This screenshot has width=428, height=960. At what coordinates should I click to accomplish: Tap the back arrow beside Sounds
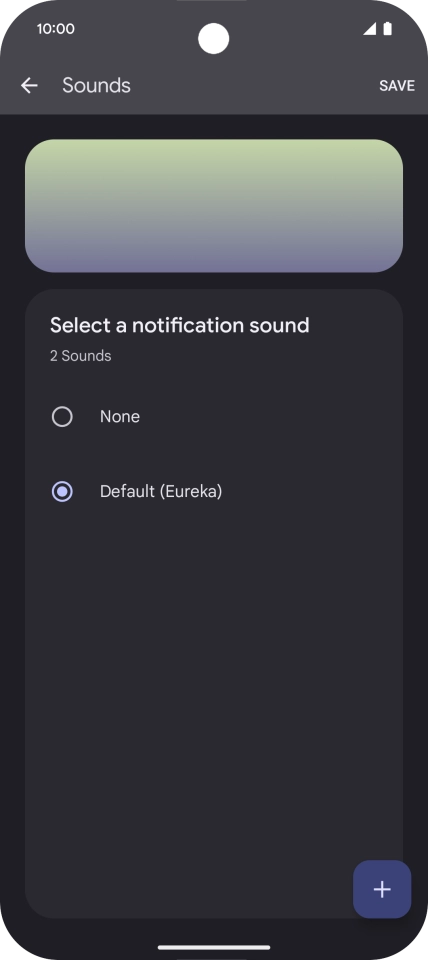point(29,85)
